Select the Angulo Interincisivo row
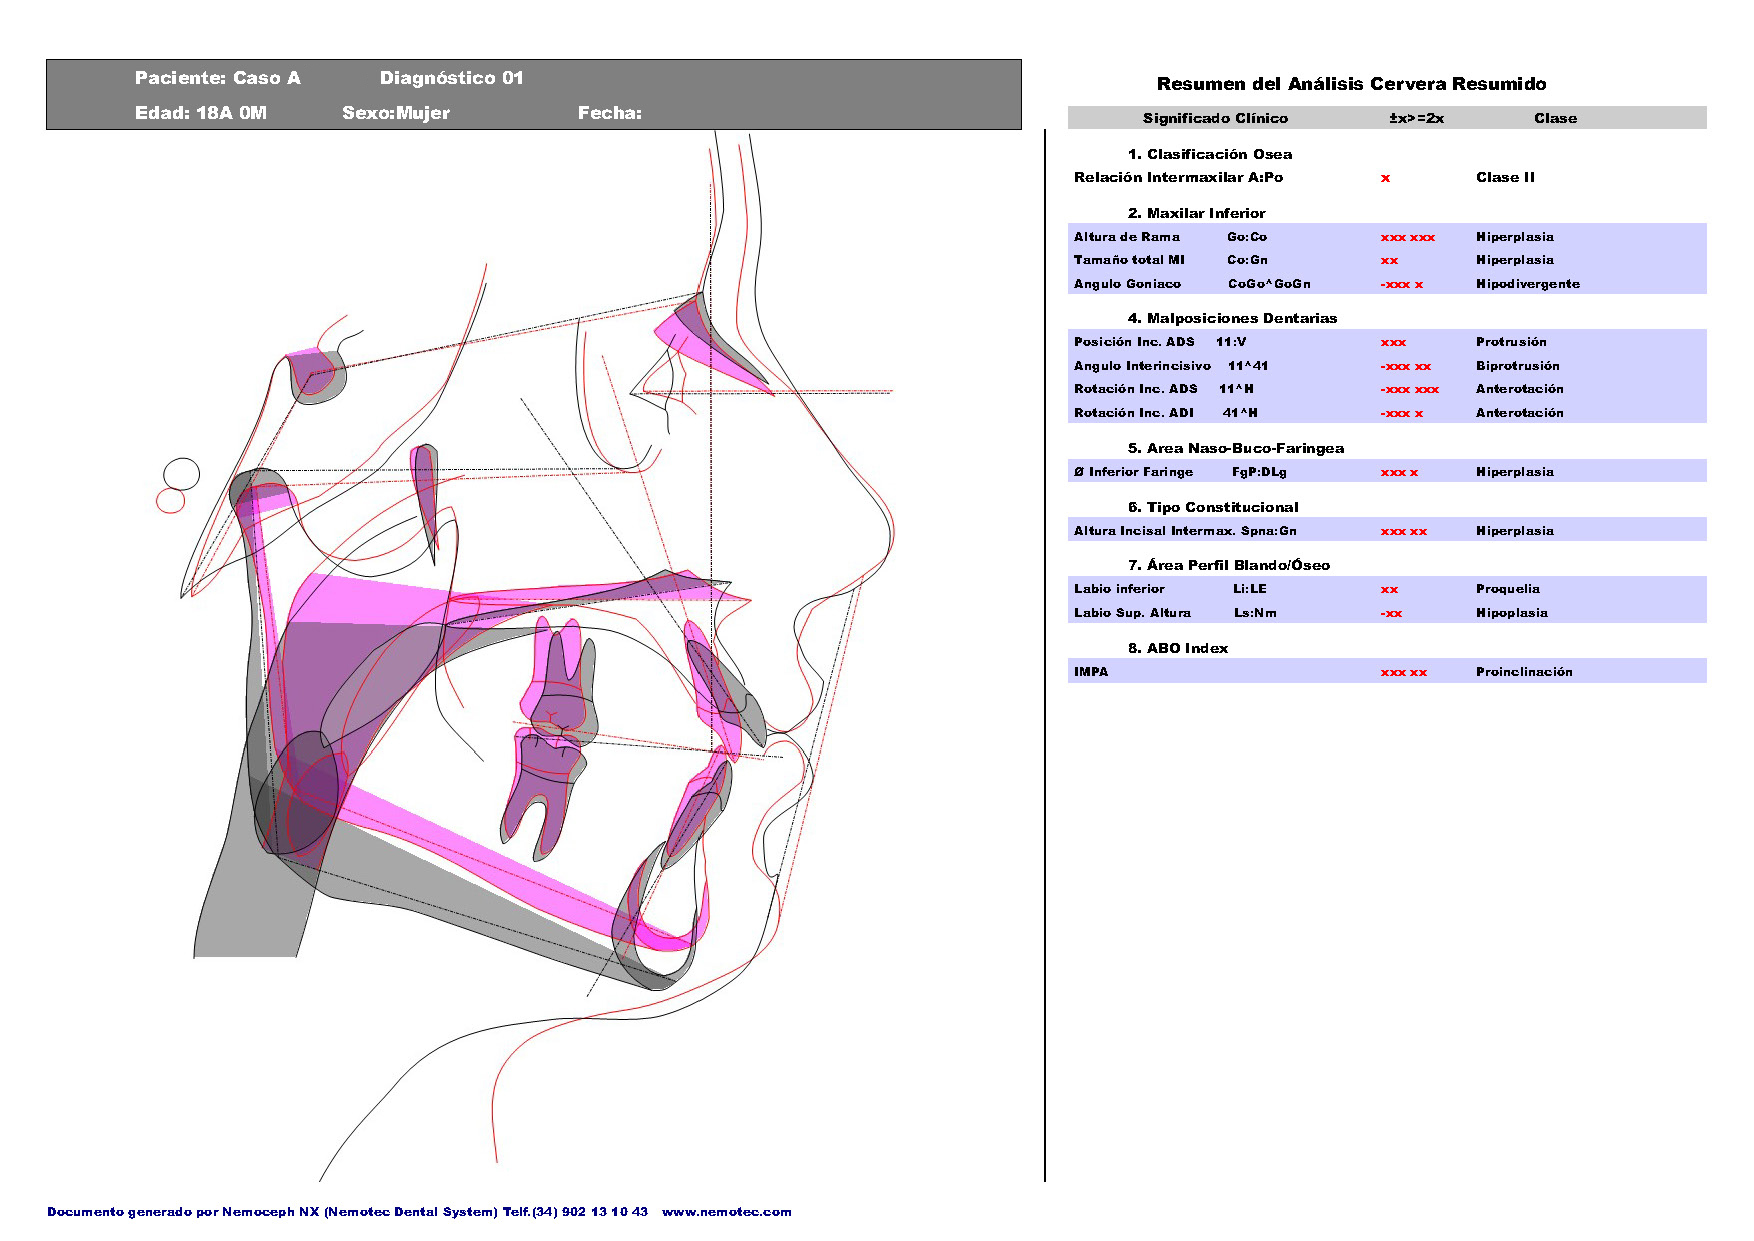 pos(1386,366)
